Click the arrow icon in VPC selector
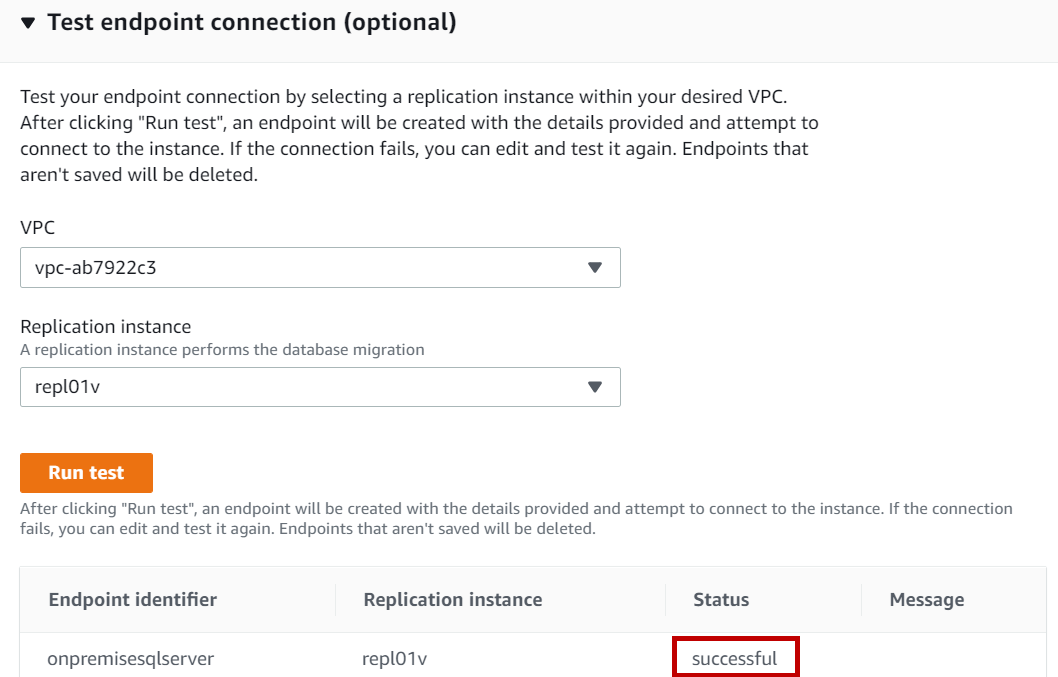 [595, 268]
